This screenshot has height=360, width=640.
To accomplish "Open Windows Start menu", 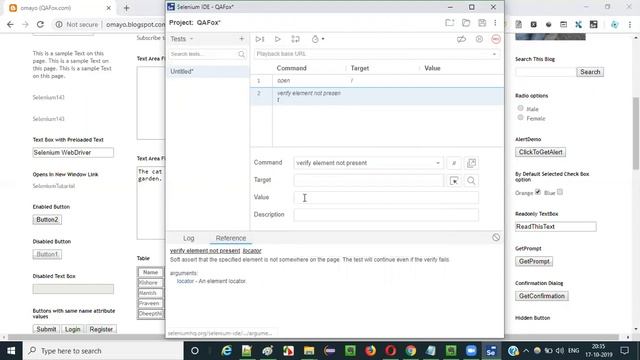I will click(x=11, y=351).
